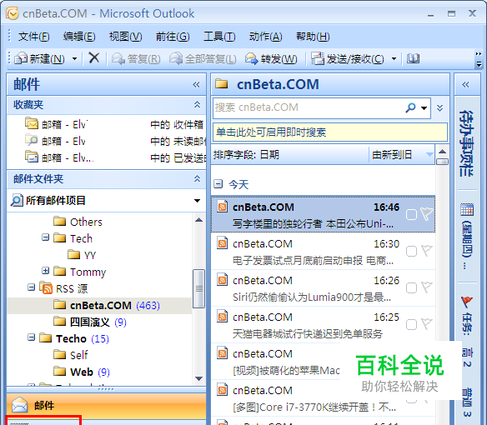Click RSS icon of the 16:46 message

[x=222, y=207]
